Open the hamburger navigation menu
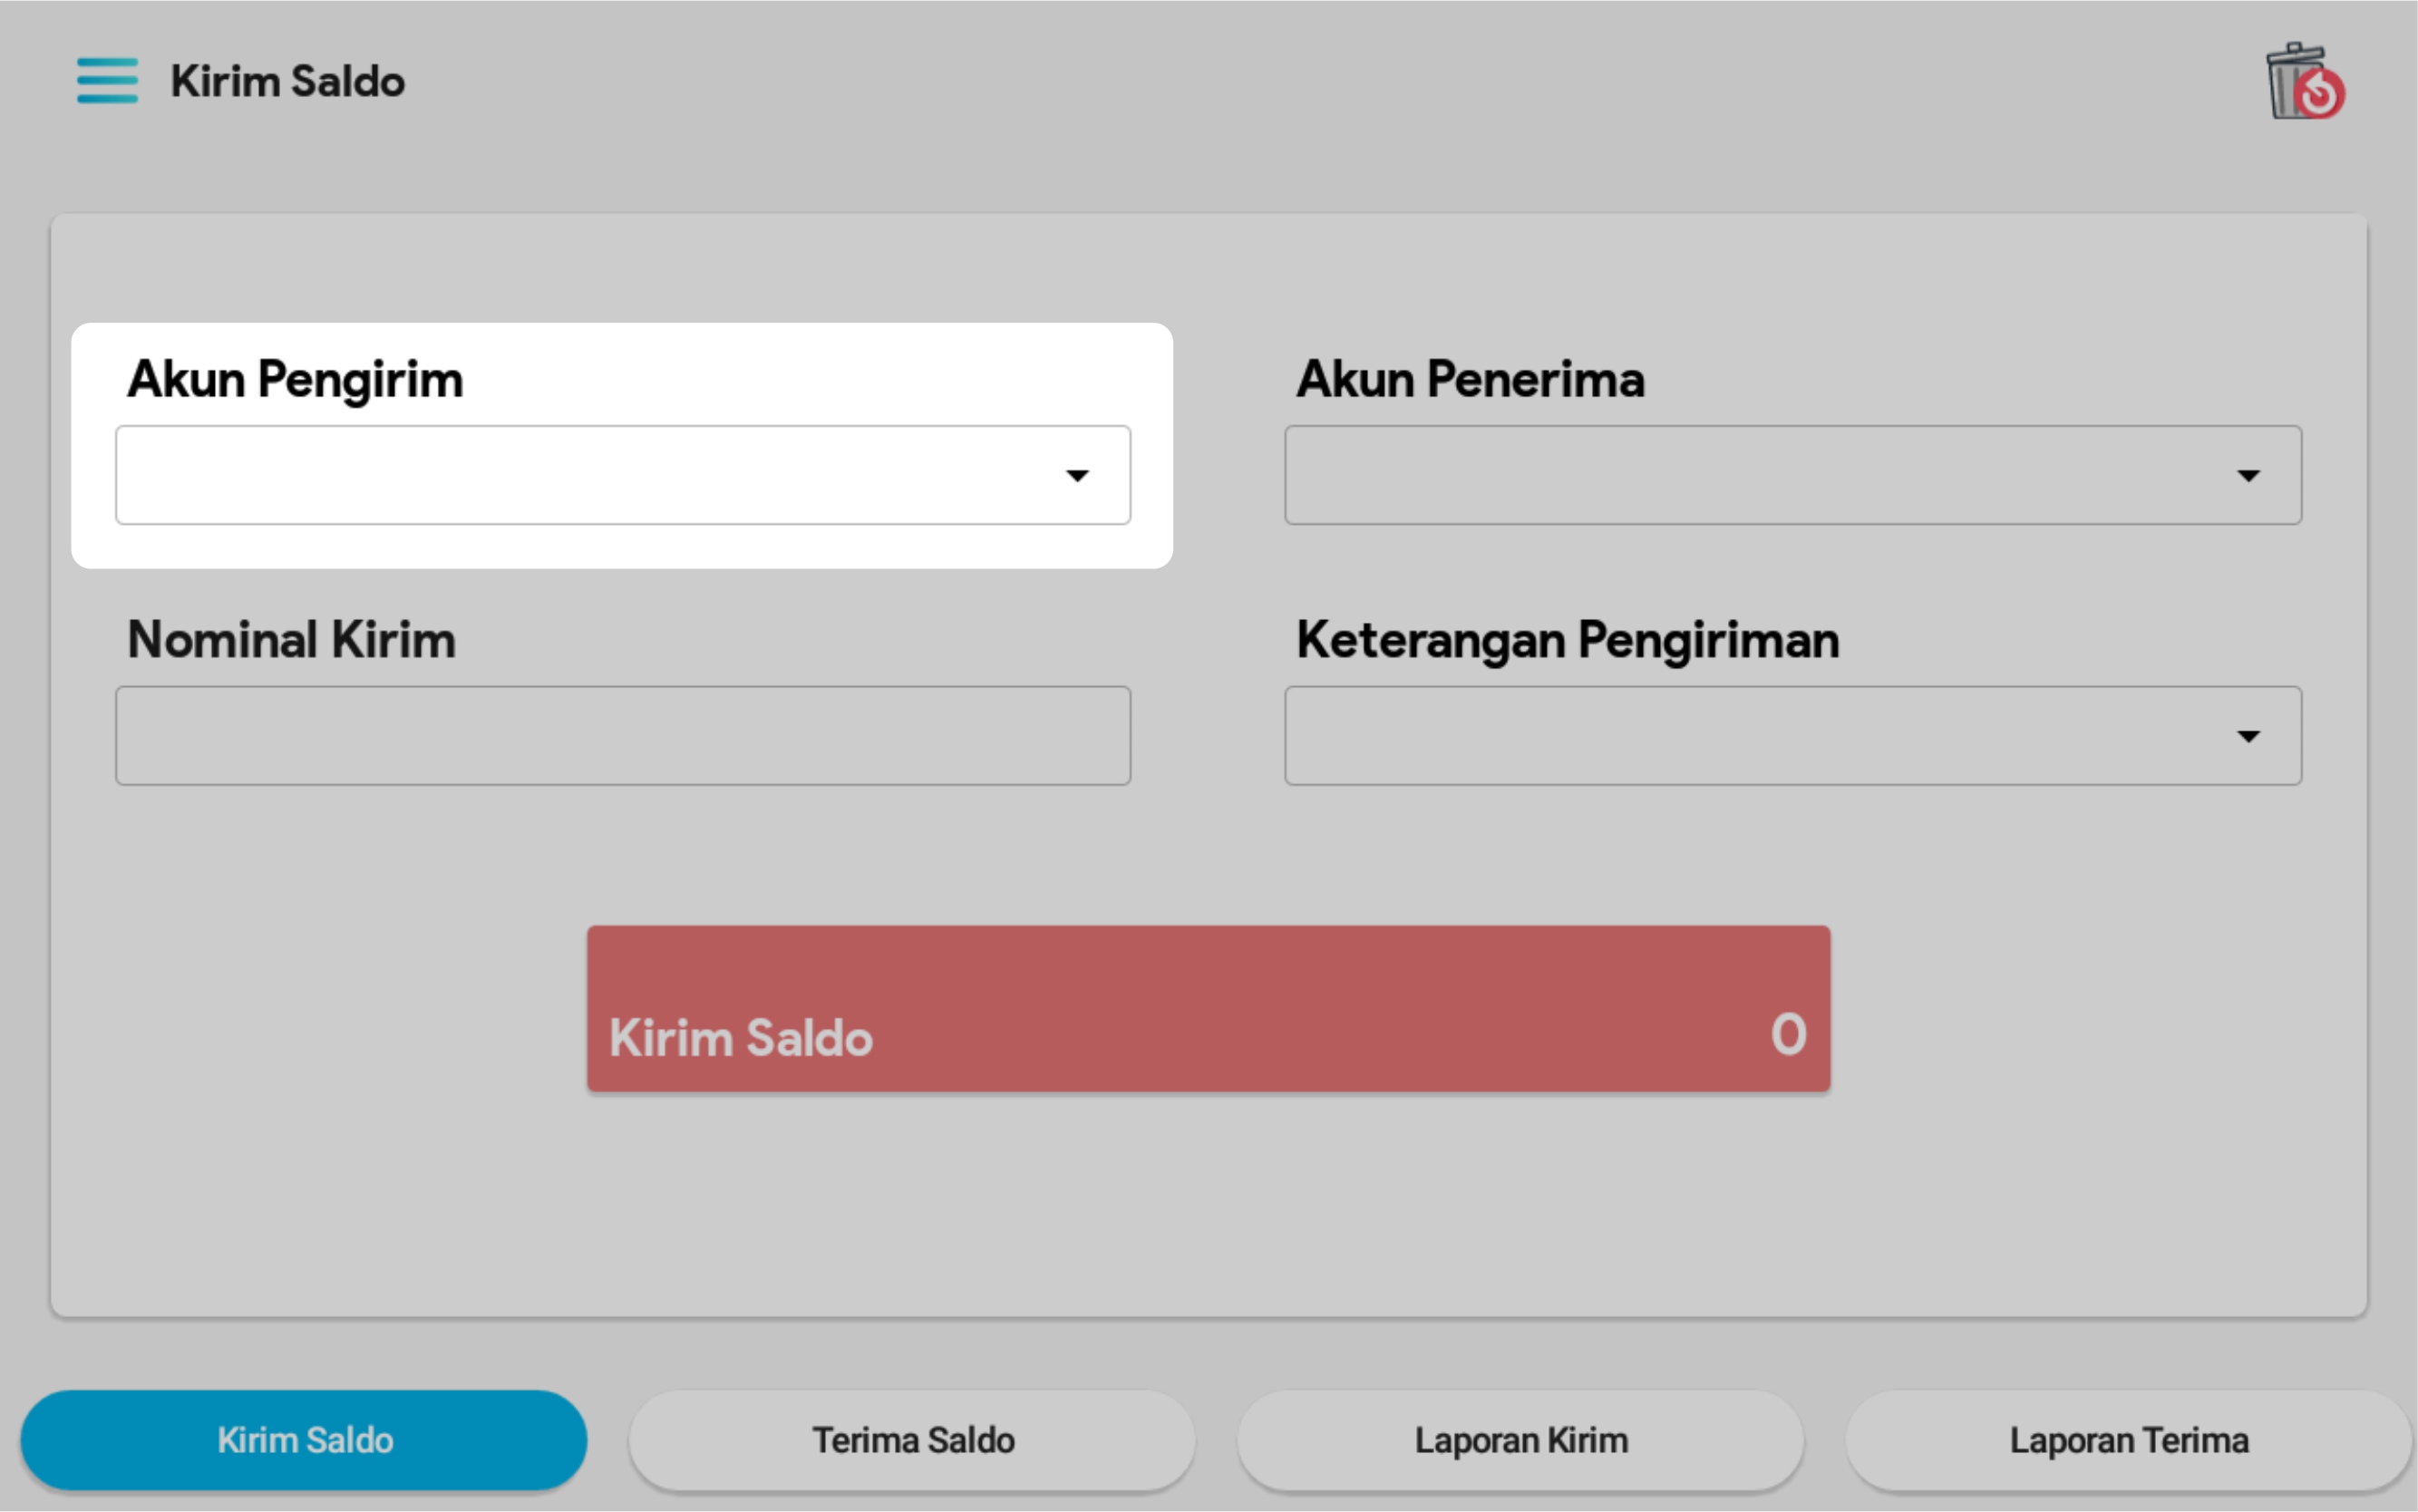The height and width of the screenshot is (1512, 2418). click(107, 80)
